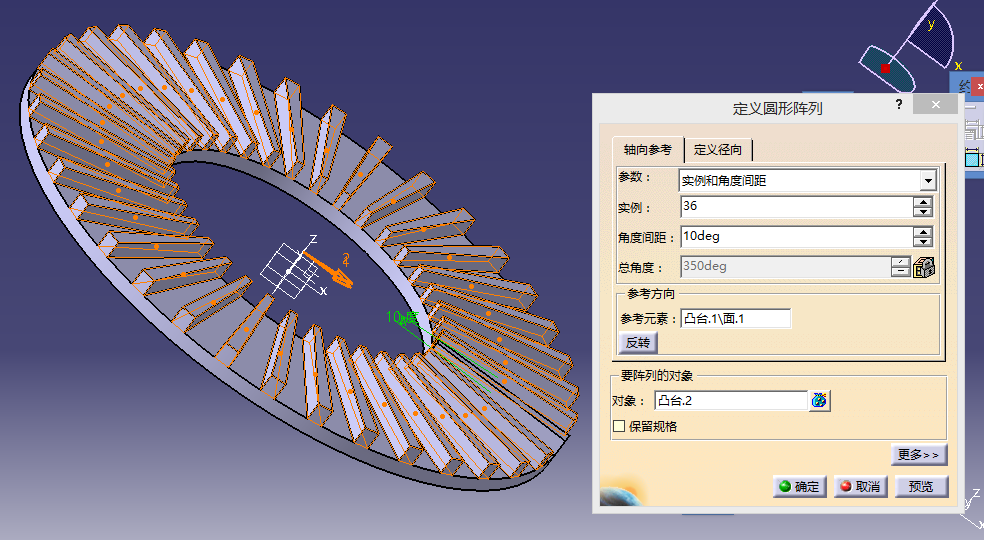Click the red handle on the 3D compass

[885, 68]
